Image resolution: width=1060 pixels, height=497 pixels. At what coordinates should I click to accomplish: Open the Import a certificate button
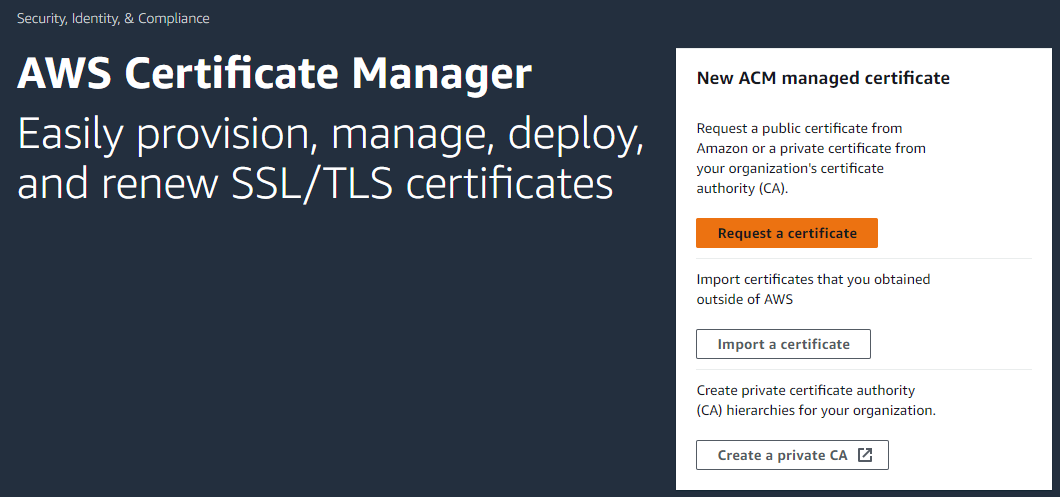click(x=784, y=344)
